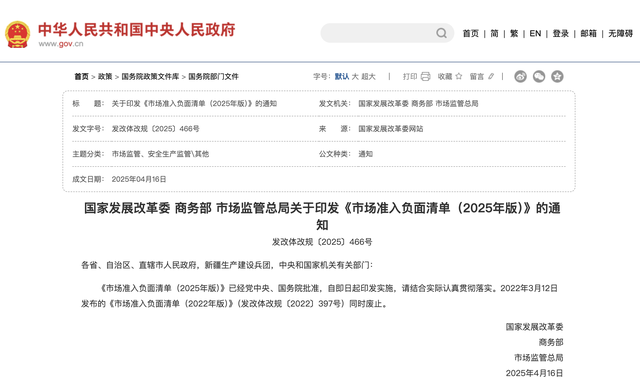Click issuing agency 国家发展改革委 商务部 市场监管总局

coord(418,104)
